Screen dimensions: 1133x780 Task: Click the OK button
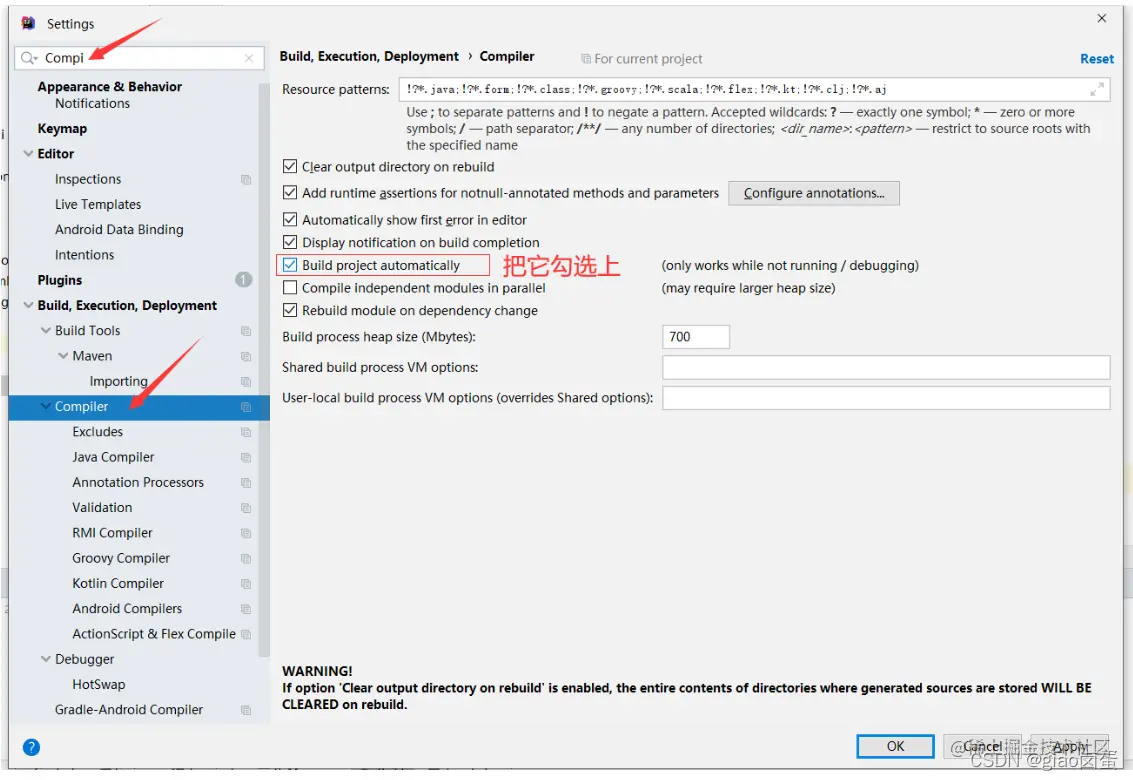(x=895, y=747)
